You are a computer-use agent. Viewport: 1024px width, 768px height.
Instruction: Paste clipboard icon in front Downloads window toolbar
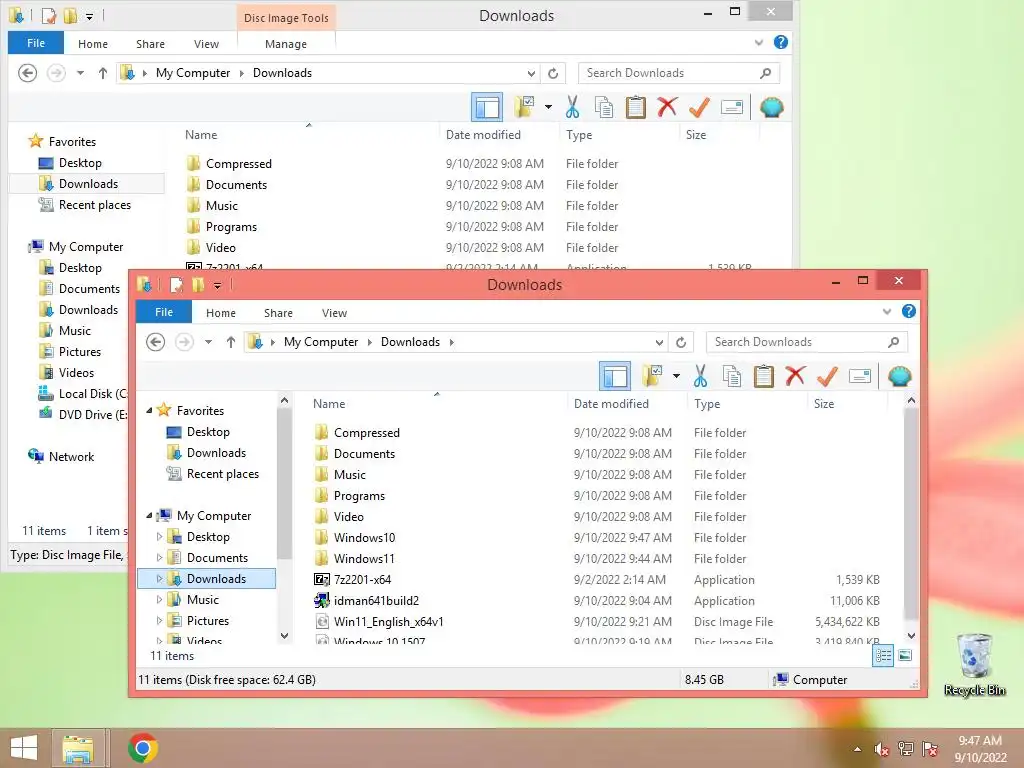(x=763, y=376)
